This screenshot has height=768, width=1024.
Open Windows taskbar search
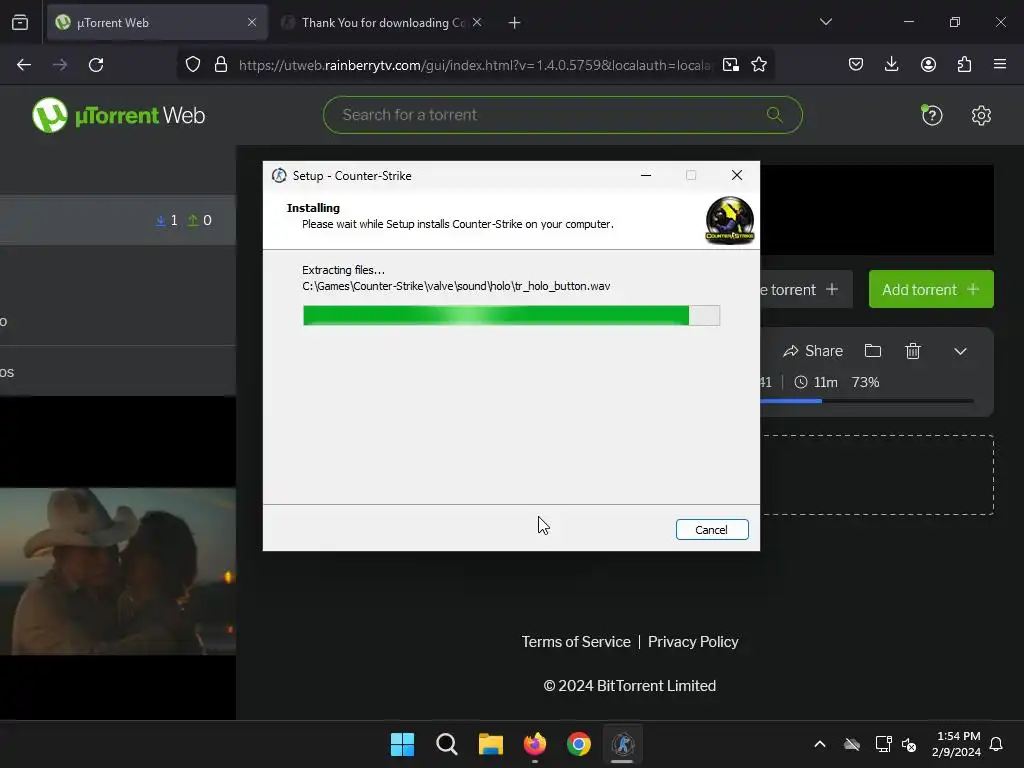click(x=447, y=744)
